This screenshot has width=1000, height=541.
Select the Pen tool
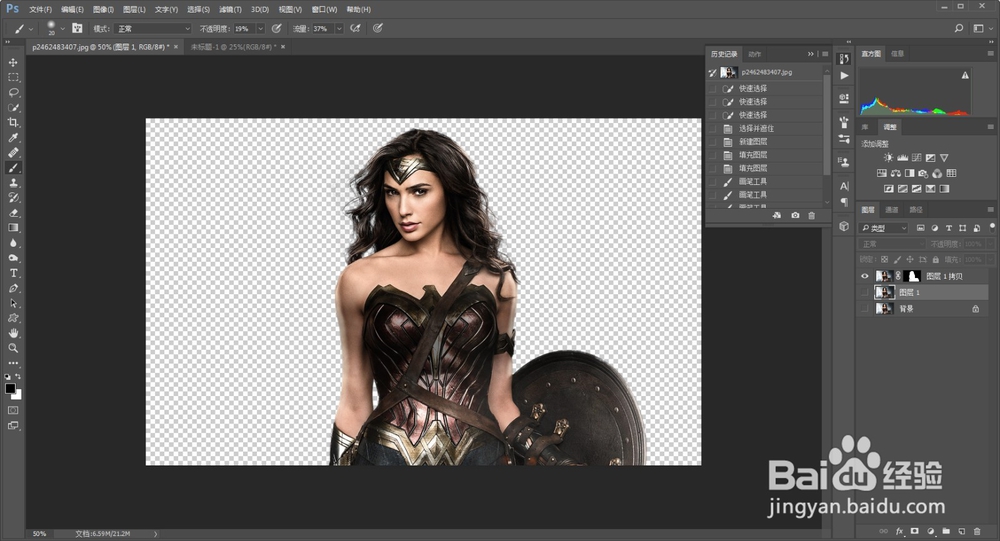(13, 288)
